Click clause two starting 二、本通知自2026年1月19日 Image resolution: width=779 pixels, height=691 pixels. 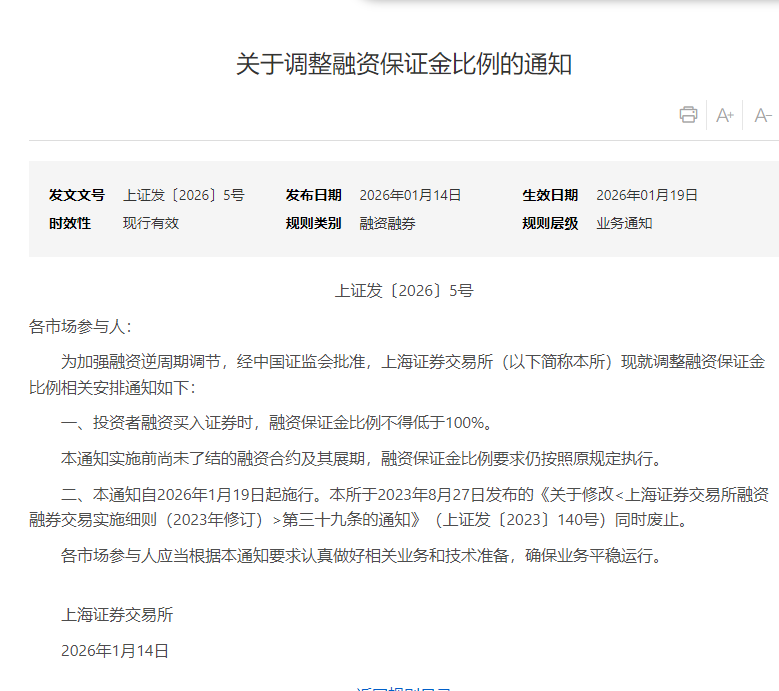399,507
